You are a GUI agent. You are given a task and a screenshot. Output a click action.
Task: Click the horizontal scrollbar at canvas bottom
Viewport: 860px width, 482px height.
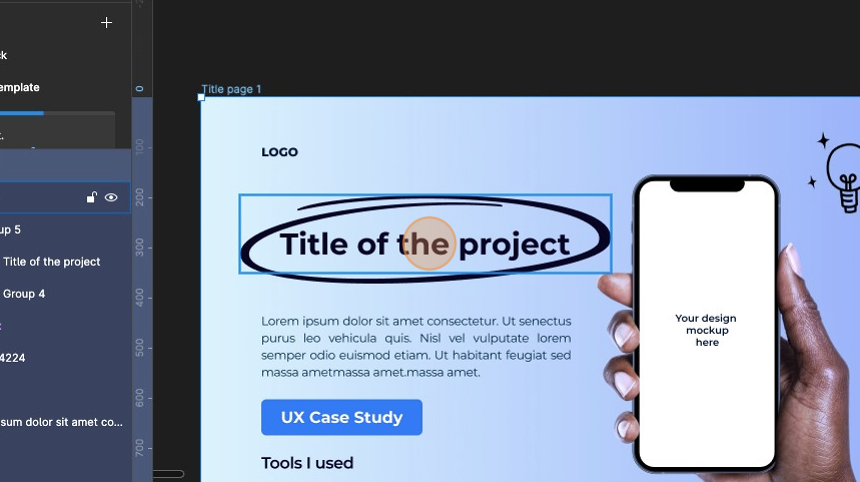pyautogui.click(x=168, y=474)
